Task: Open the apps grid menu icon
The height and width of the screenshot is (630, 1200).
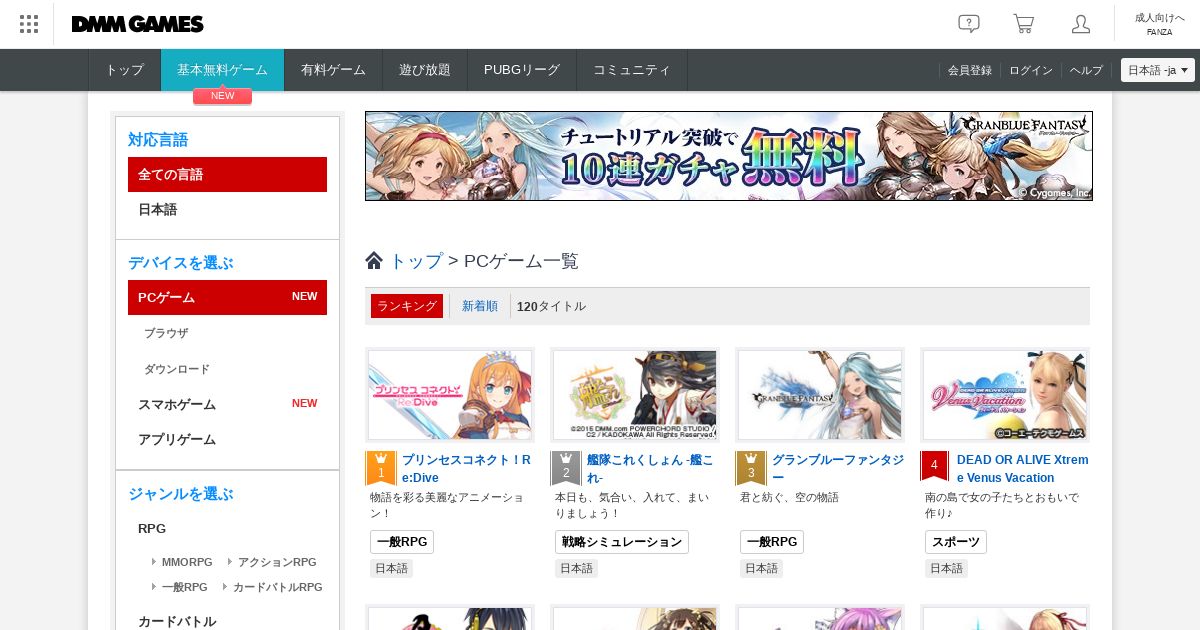Action: pos(29,24)
